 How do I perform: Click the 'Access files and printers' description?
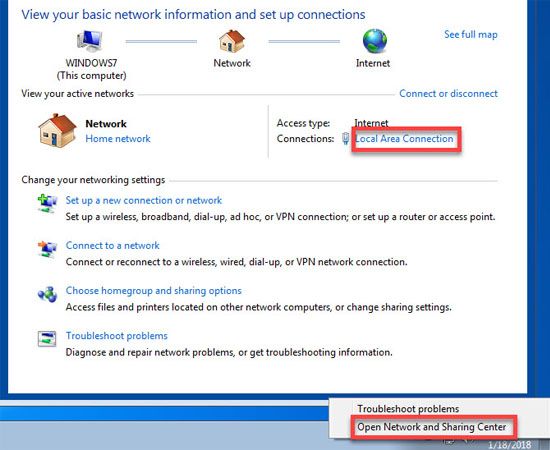click(x=259, y=307)
